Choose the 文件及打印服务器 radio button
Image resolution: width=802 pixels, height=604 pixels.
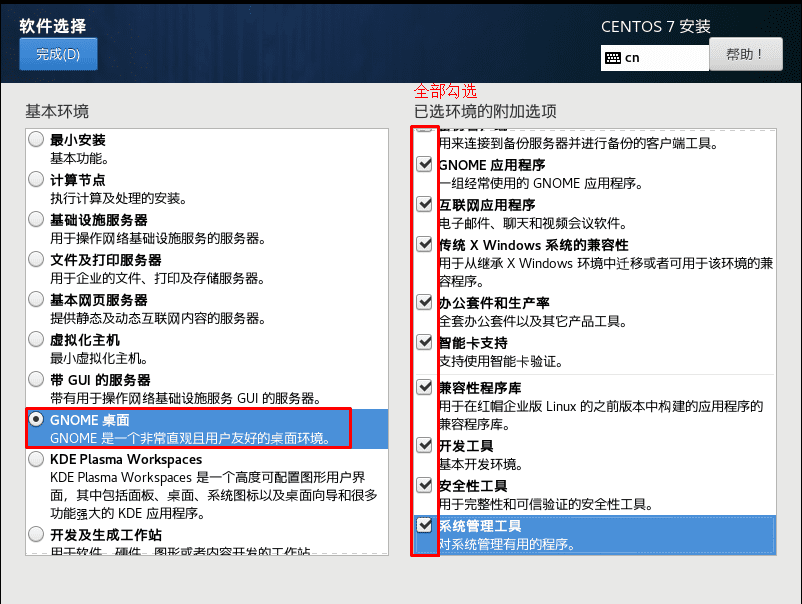click(36, 259)
